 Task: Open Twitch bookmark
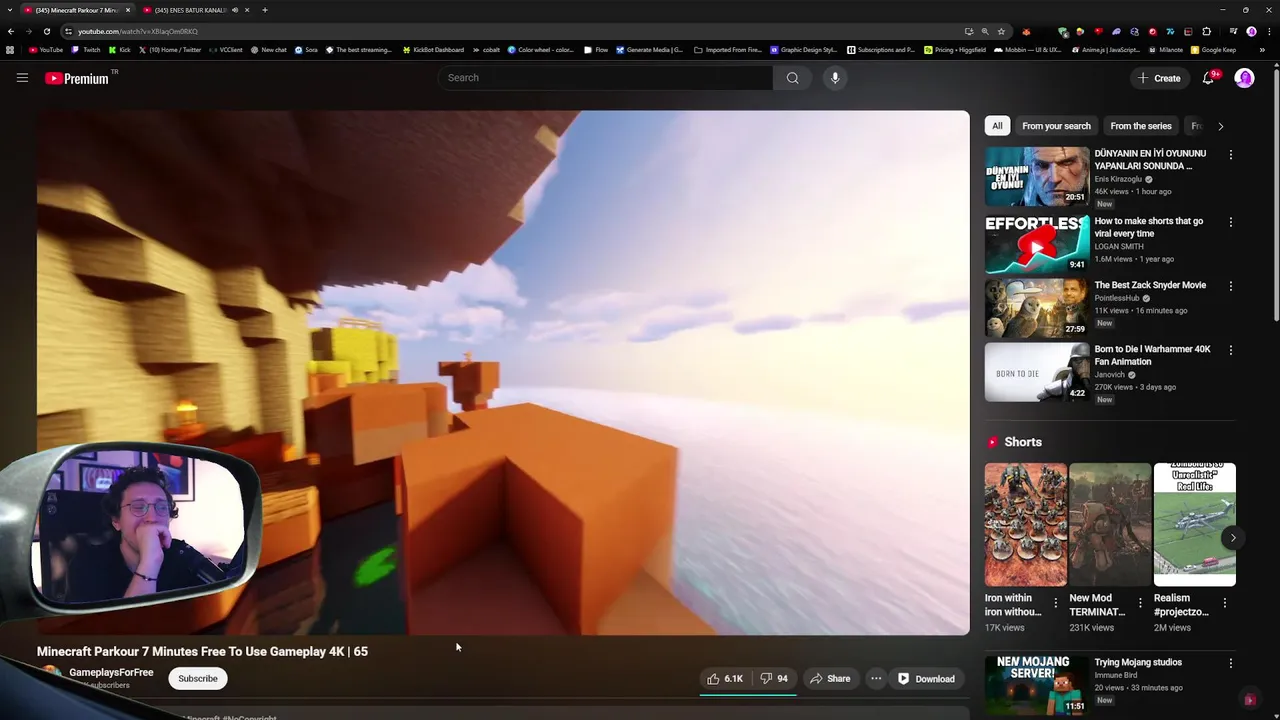[86, 49]
